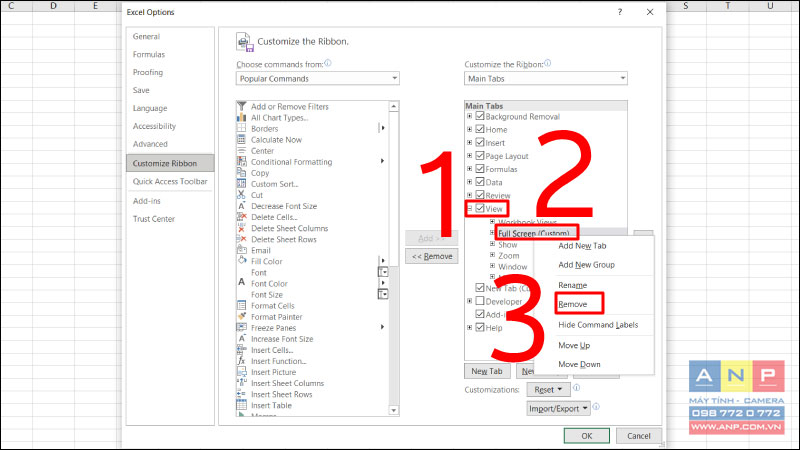The width and height of the screenshot is (800, 450).
Task: Click the Copy command icon
Action: pos(242,173)
